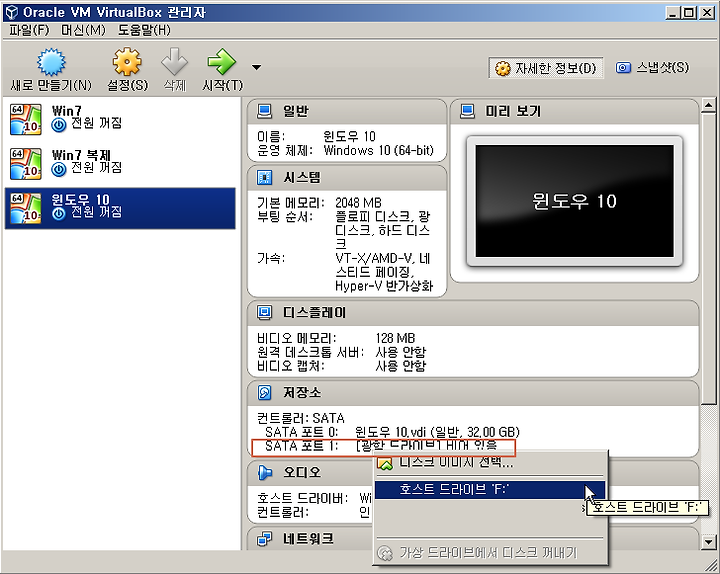
Task: Click the 호스트 드라이버 audio label
Action: pyautogui.click(x=302, y=498)
